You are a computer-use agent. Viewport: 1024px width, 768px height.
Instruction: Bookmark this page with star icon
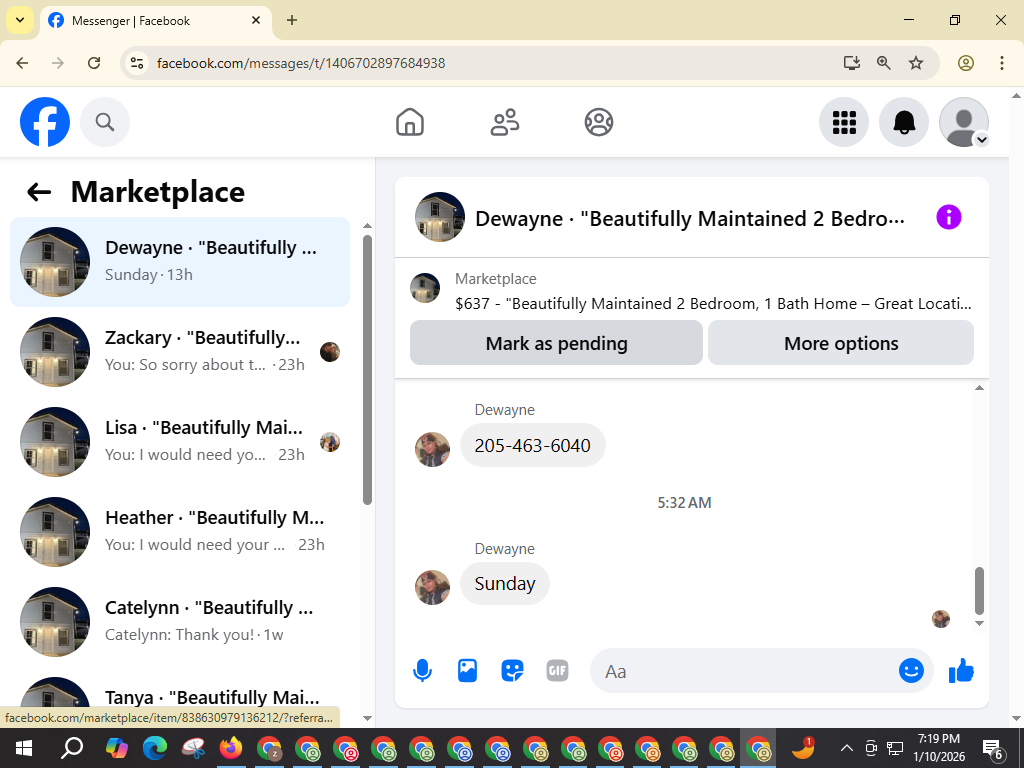pyautogui.click(x=916, y=63)
